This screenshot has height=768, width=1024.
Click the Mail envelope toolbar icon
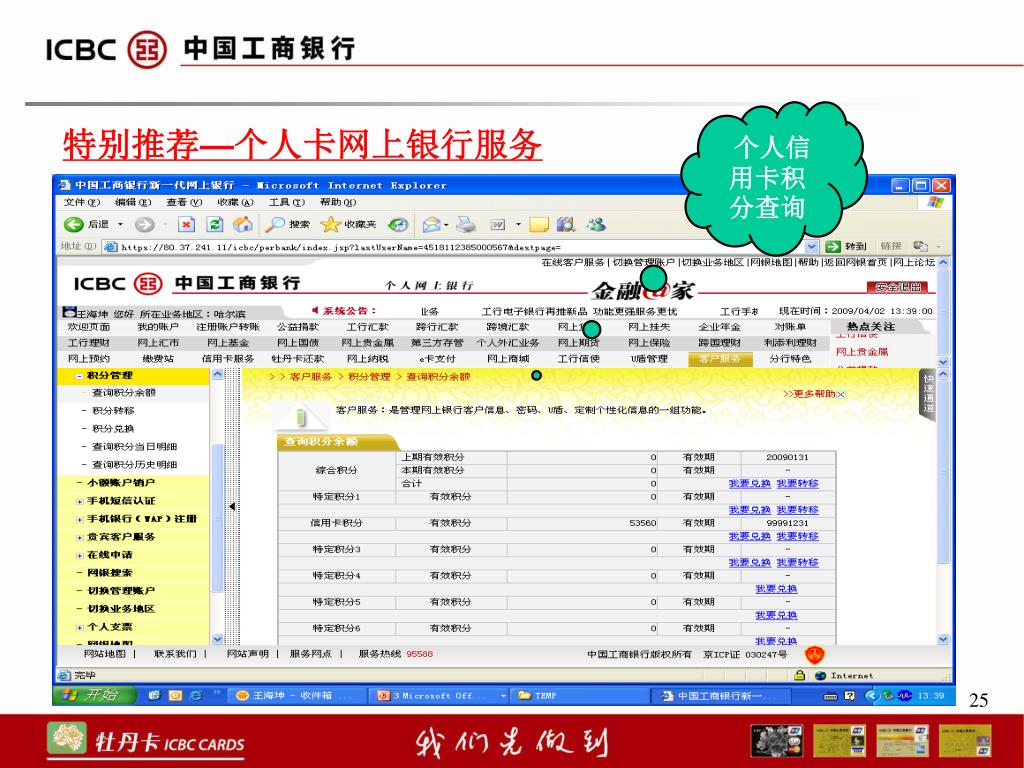click(431, 225)
